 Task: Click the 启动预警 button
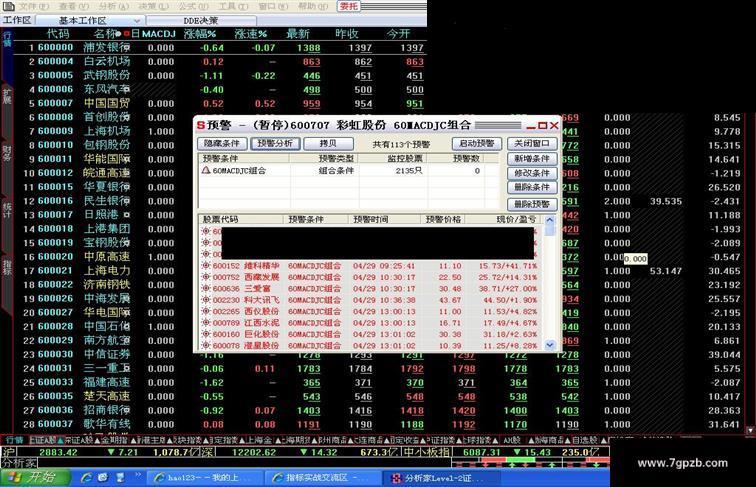click(x=477, y=143)
